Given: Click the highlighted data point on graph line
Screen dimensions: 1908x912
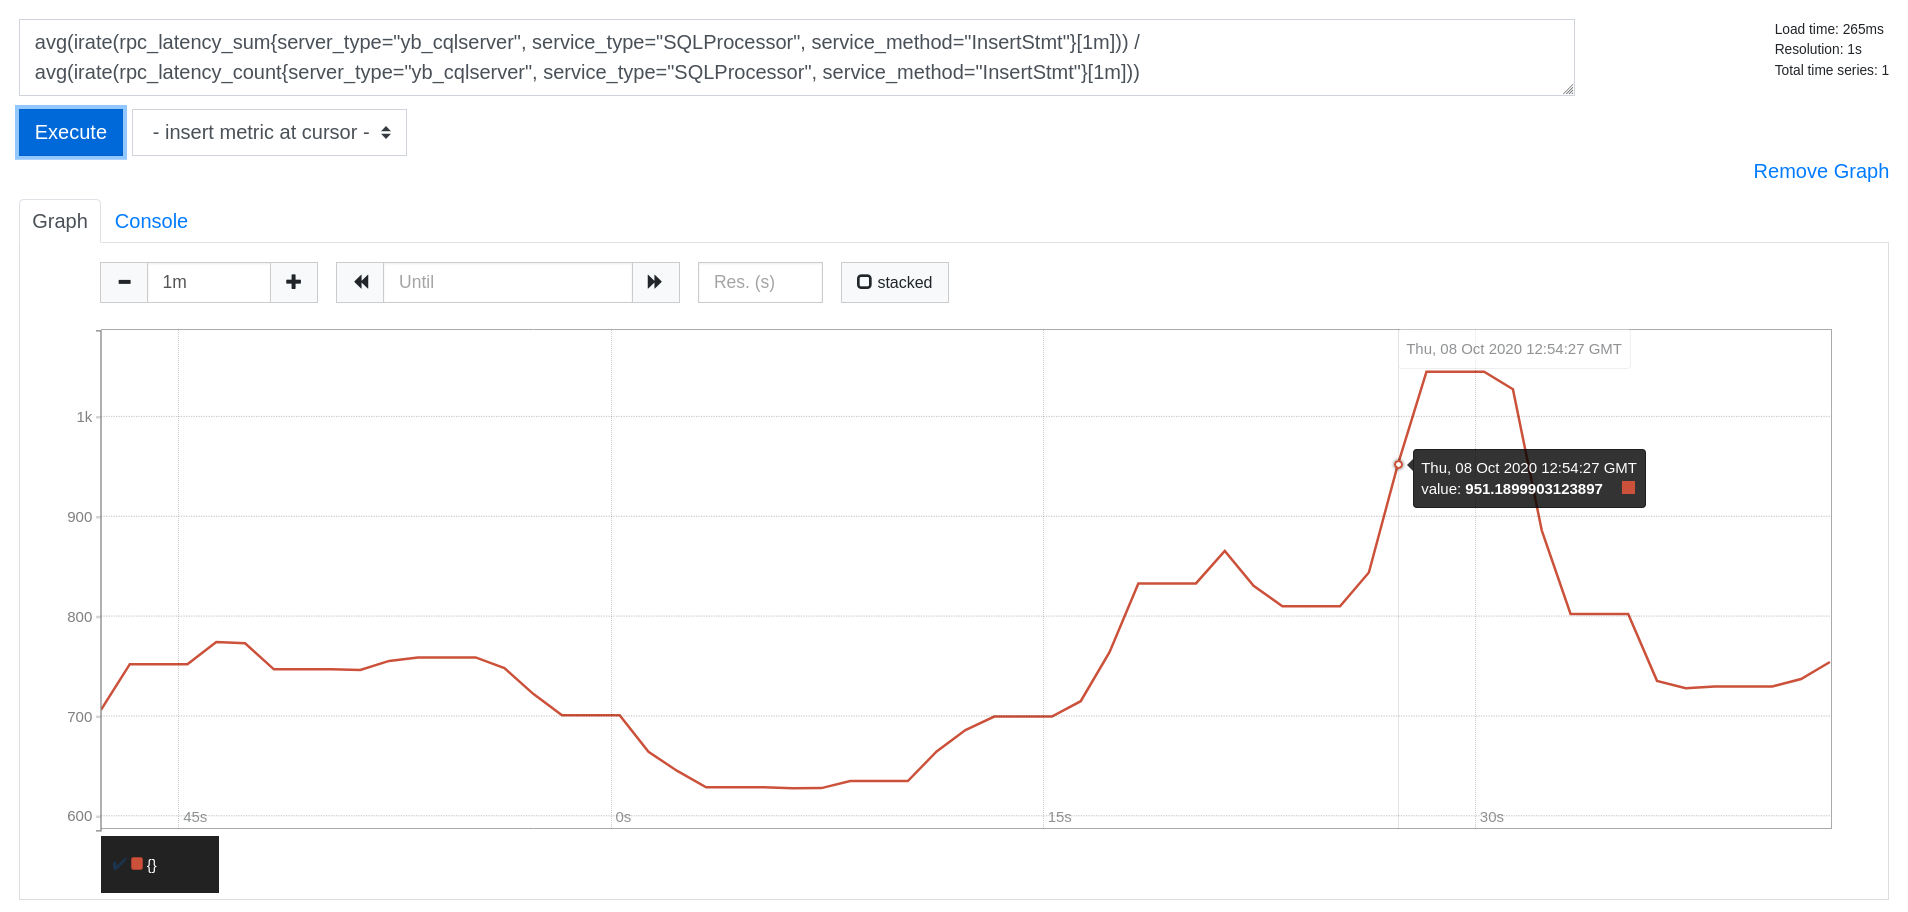Looking at the screenshot, I should pyautogui.click(x=1398, y=465).
